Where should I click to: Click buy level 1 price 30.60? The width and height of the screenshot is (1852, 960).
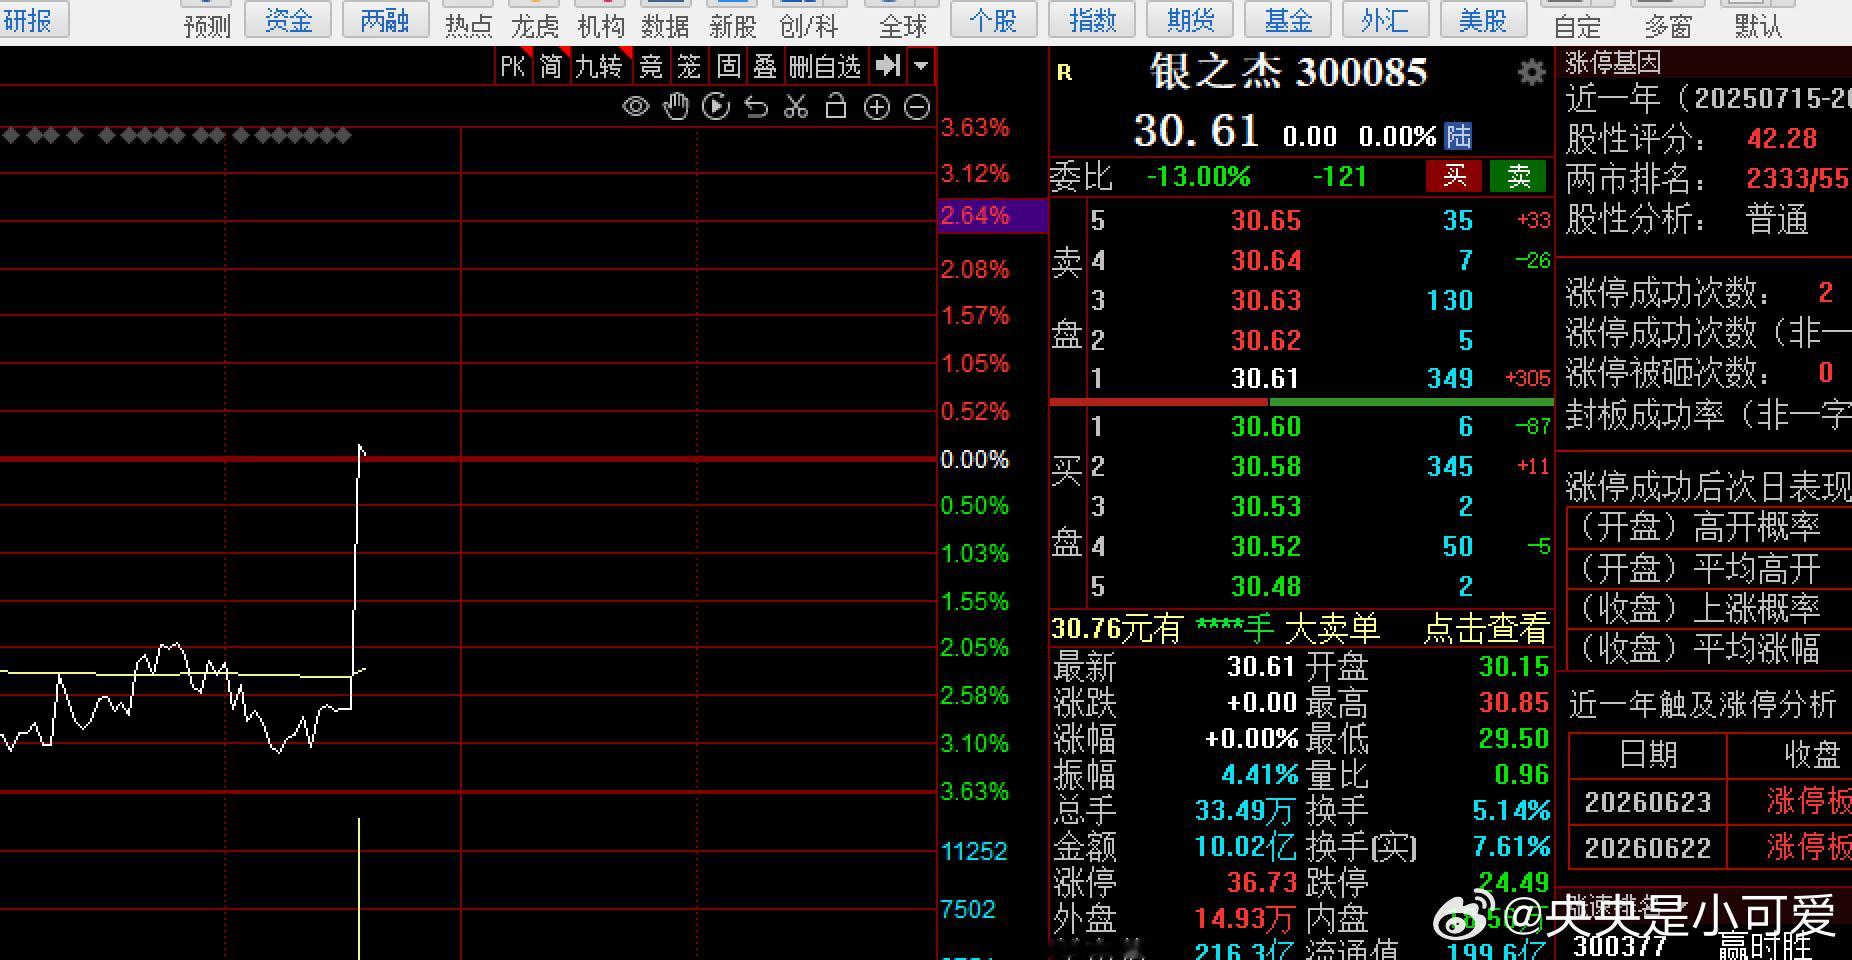click(1266, 426)
